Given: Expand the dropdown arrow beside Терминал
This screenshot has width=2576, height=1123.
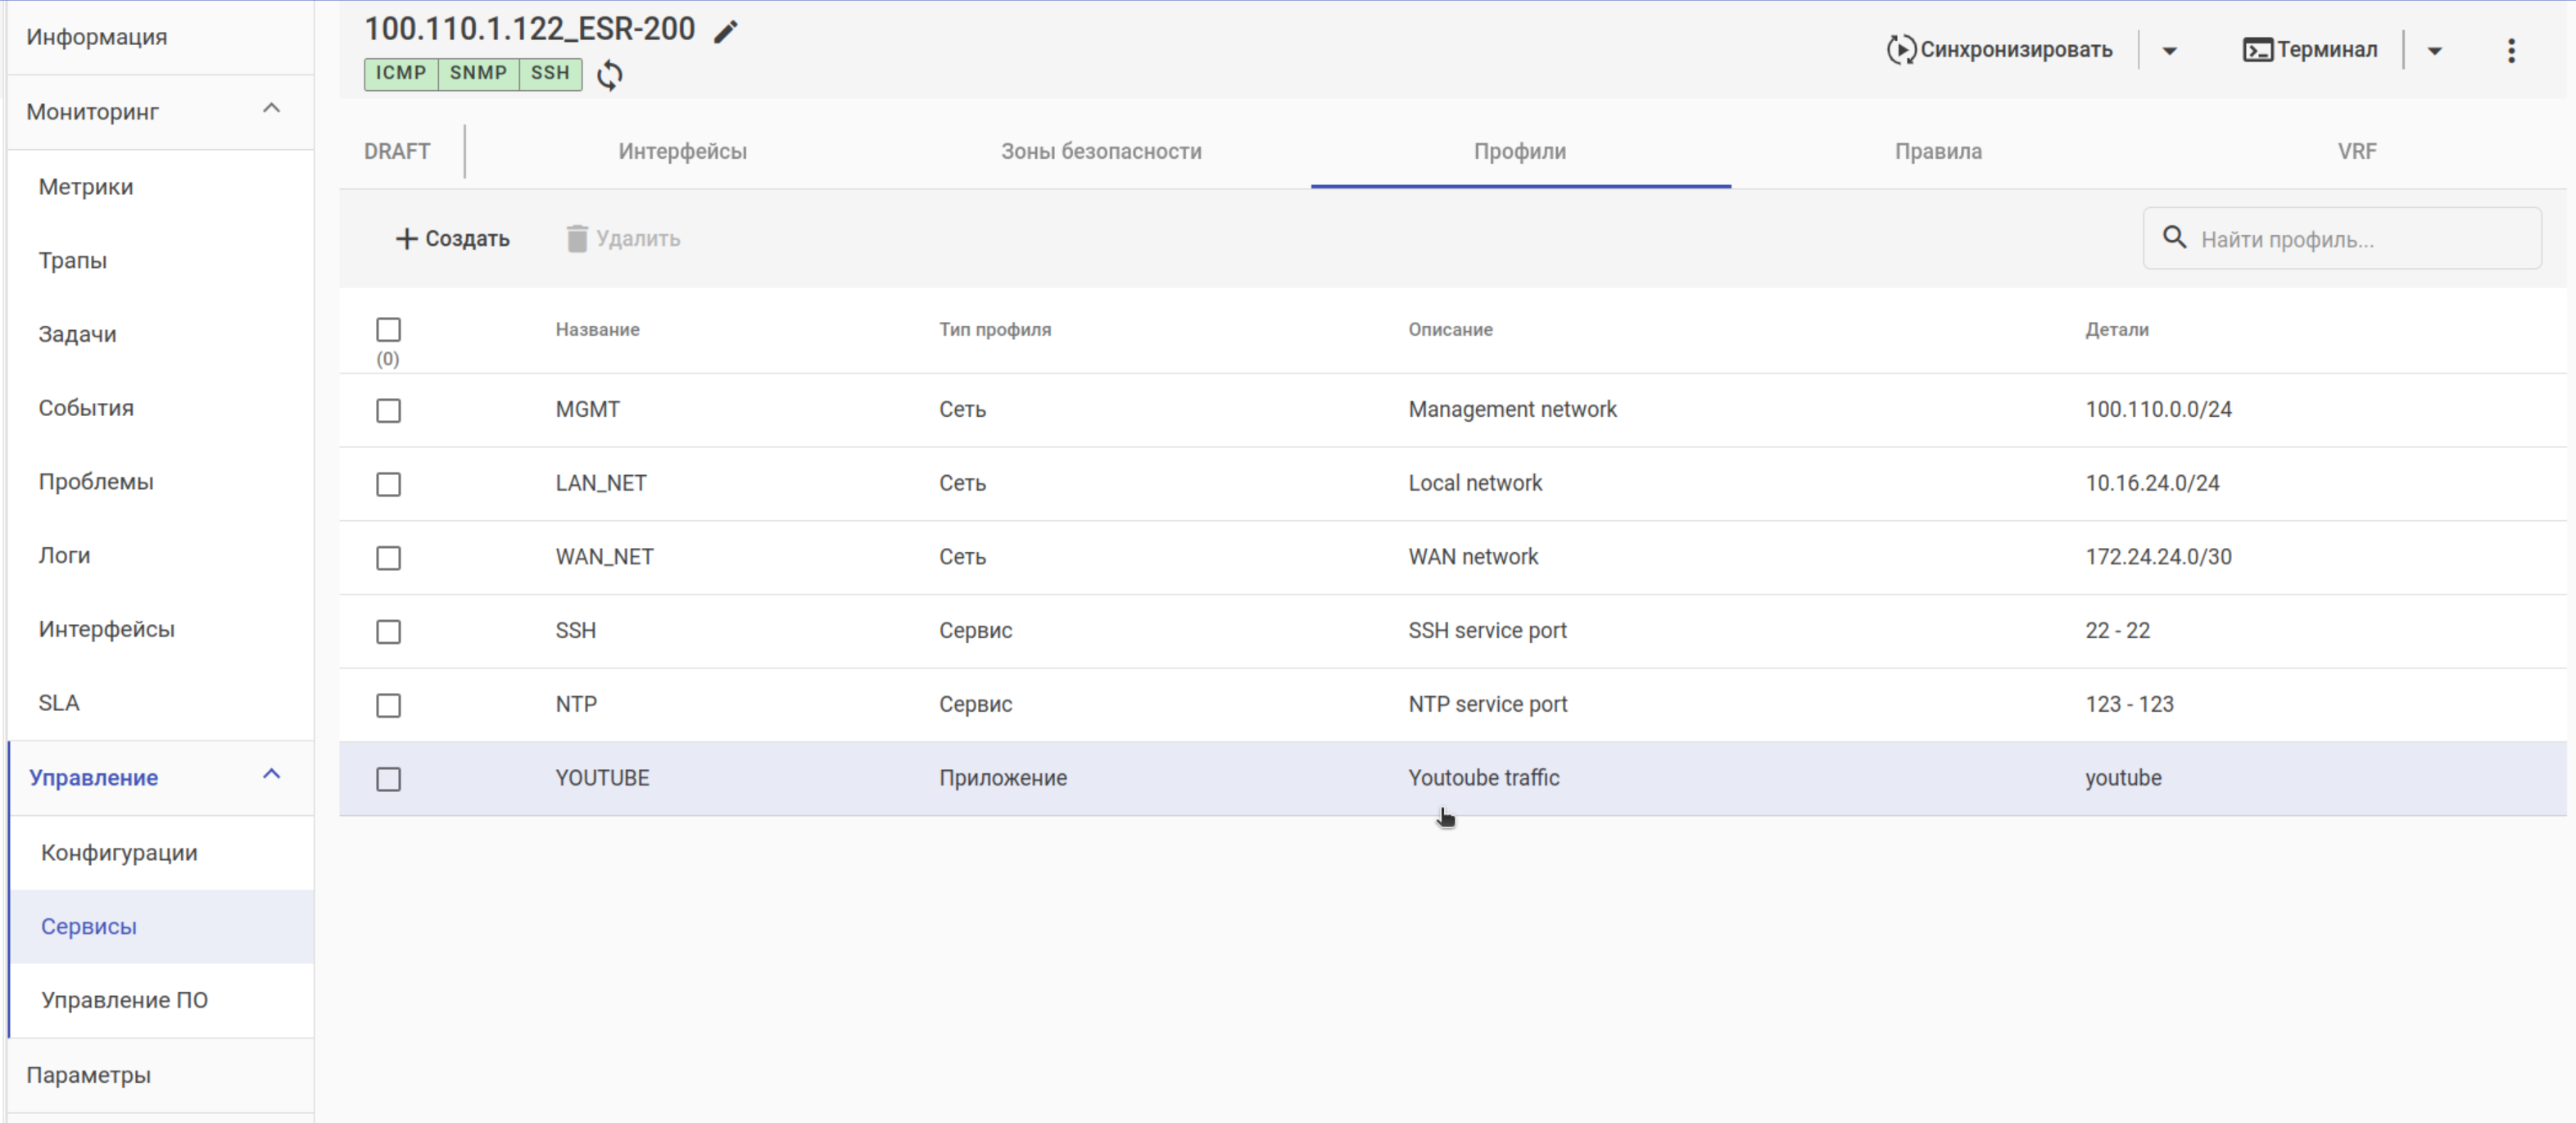Looking at the screenshot, I should (2434, 51).
